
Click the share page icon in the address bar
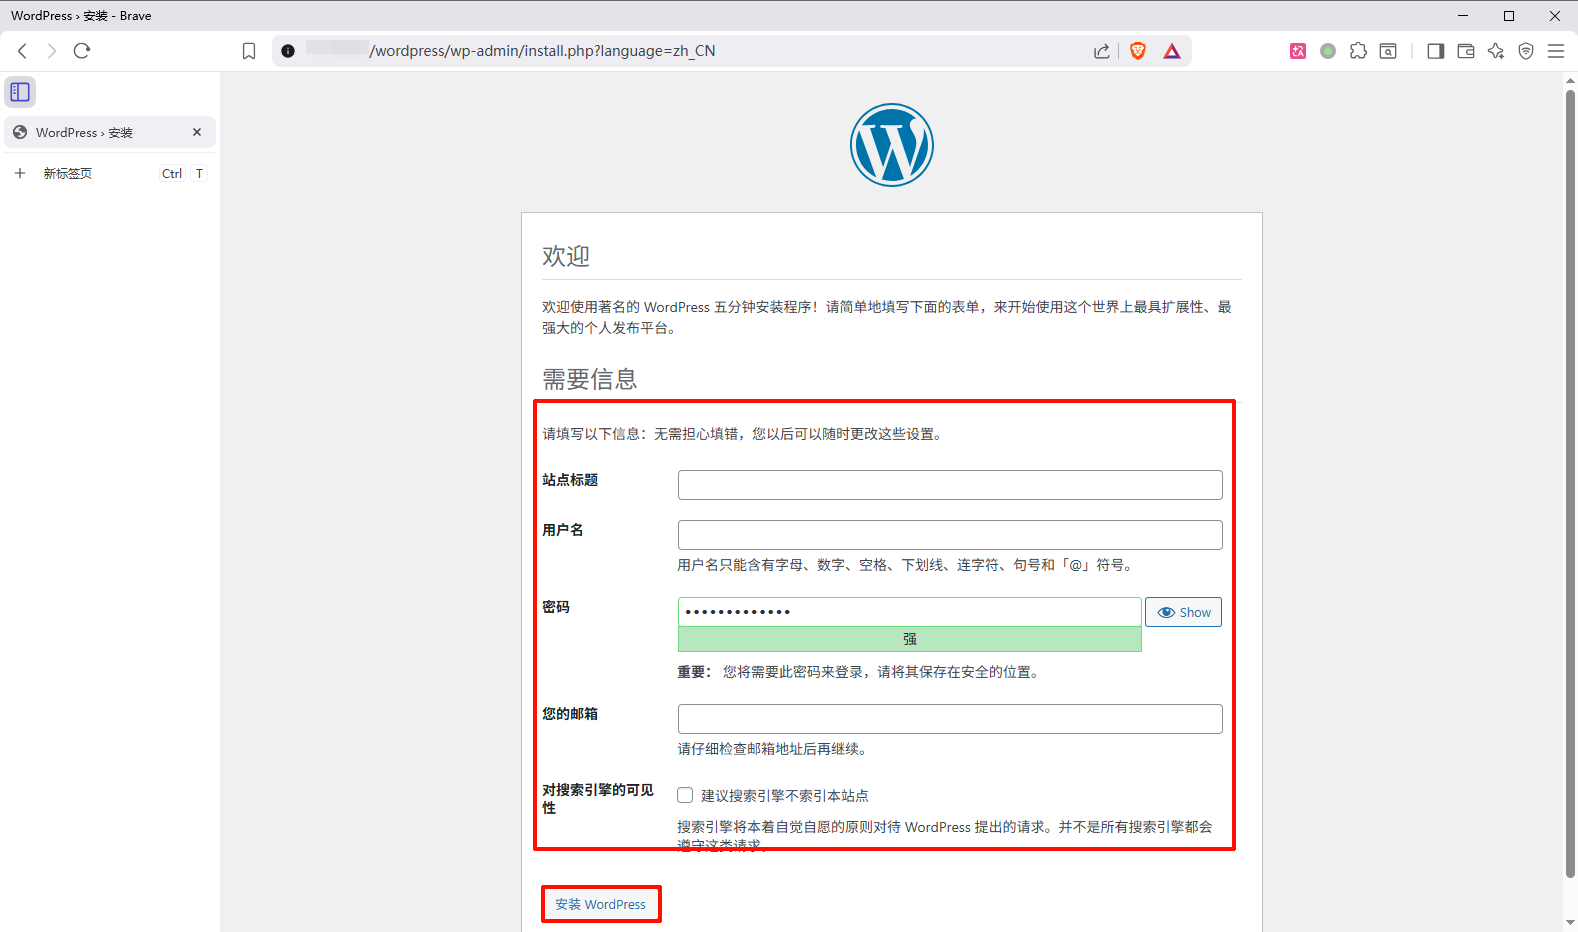tap(1101, 51)
